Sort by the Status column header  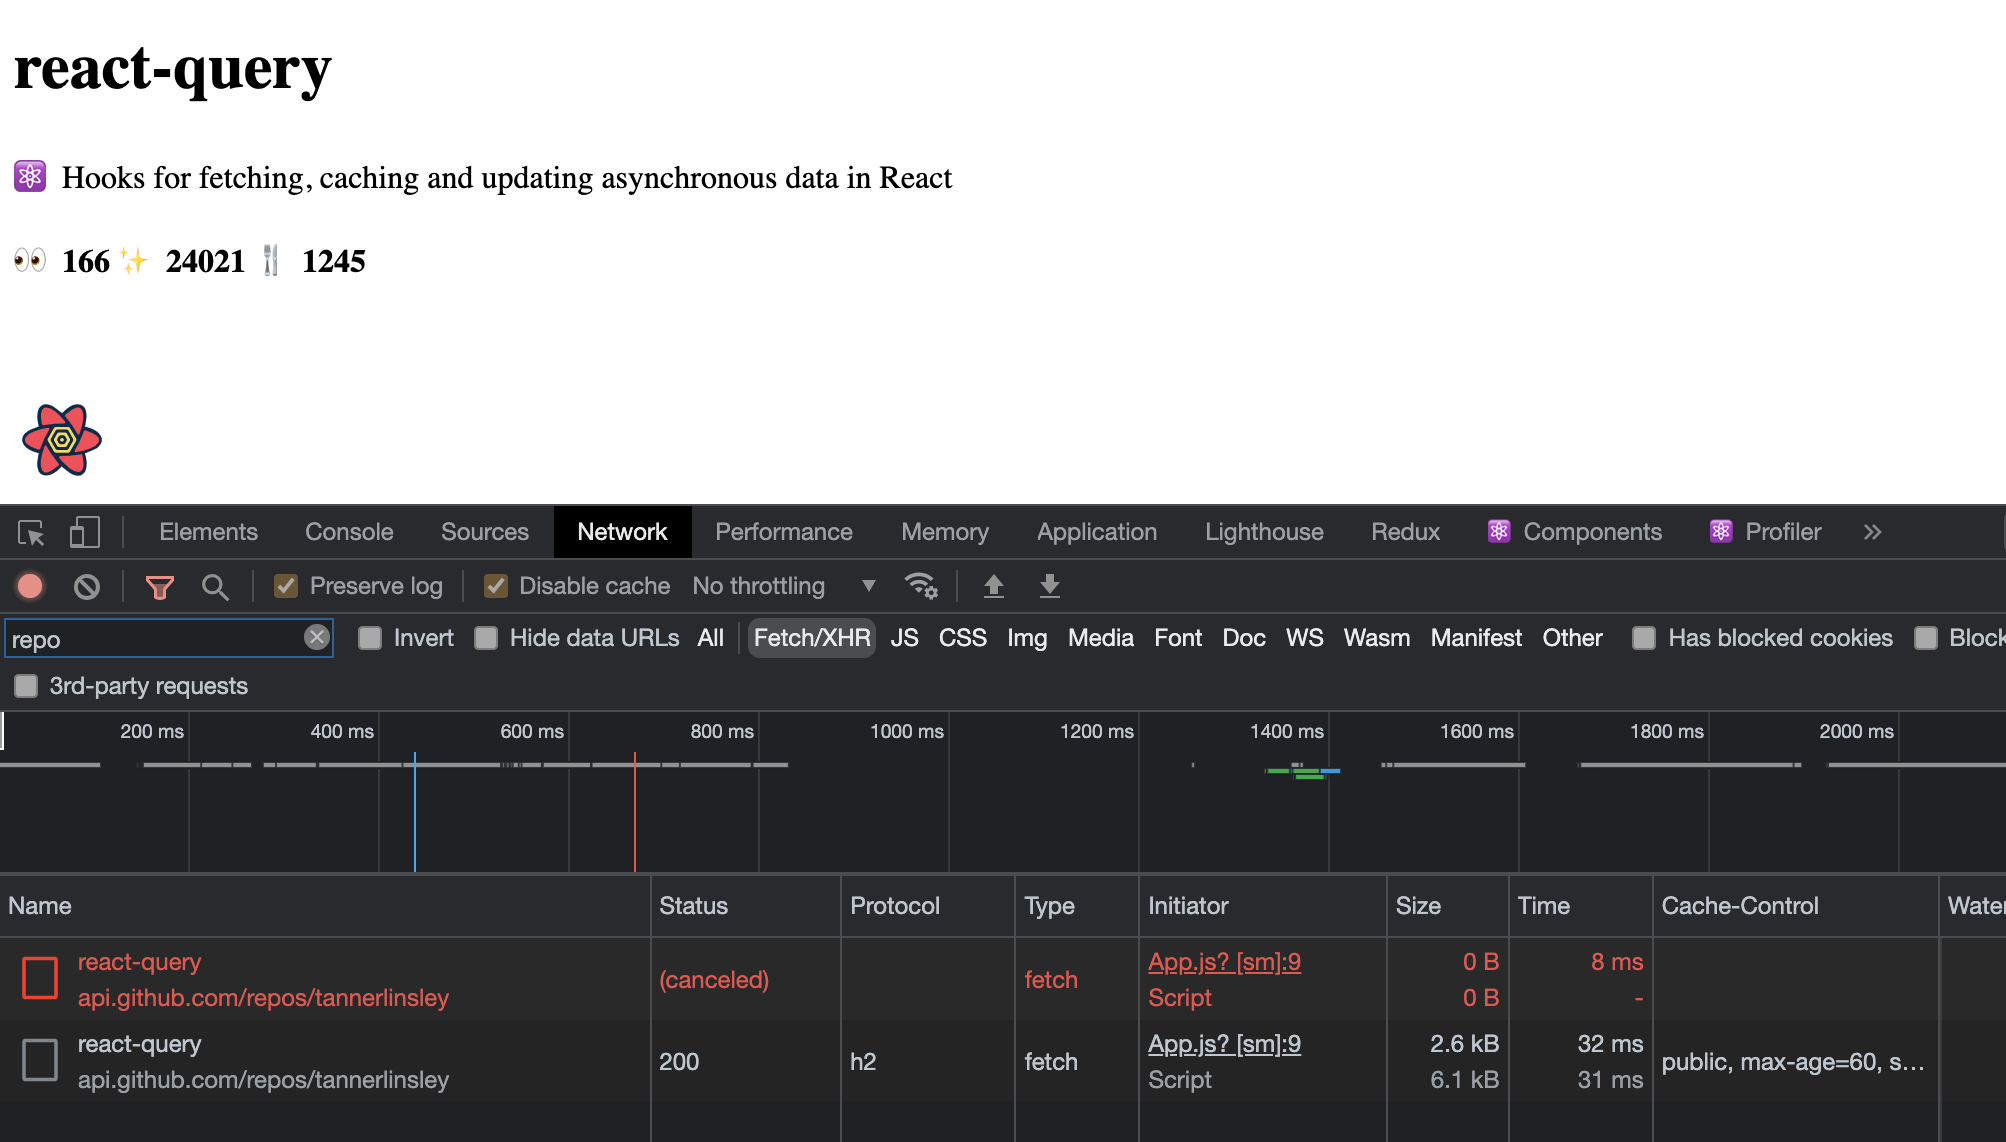tap(746, 906)
